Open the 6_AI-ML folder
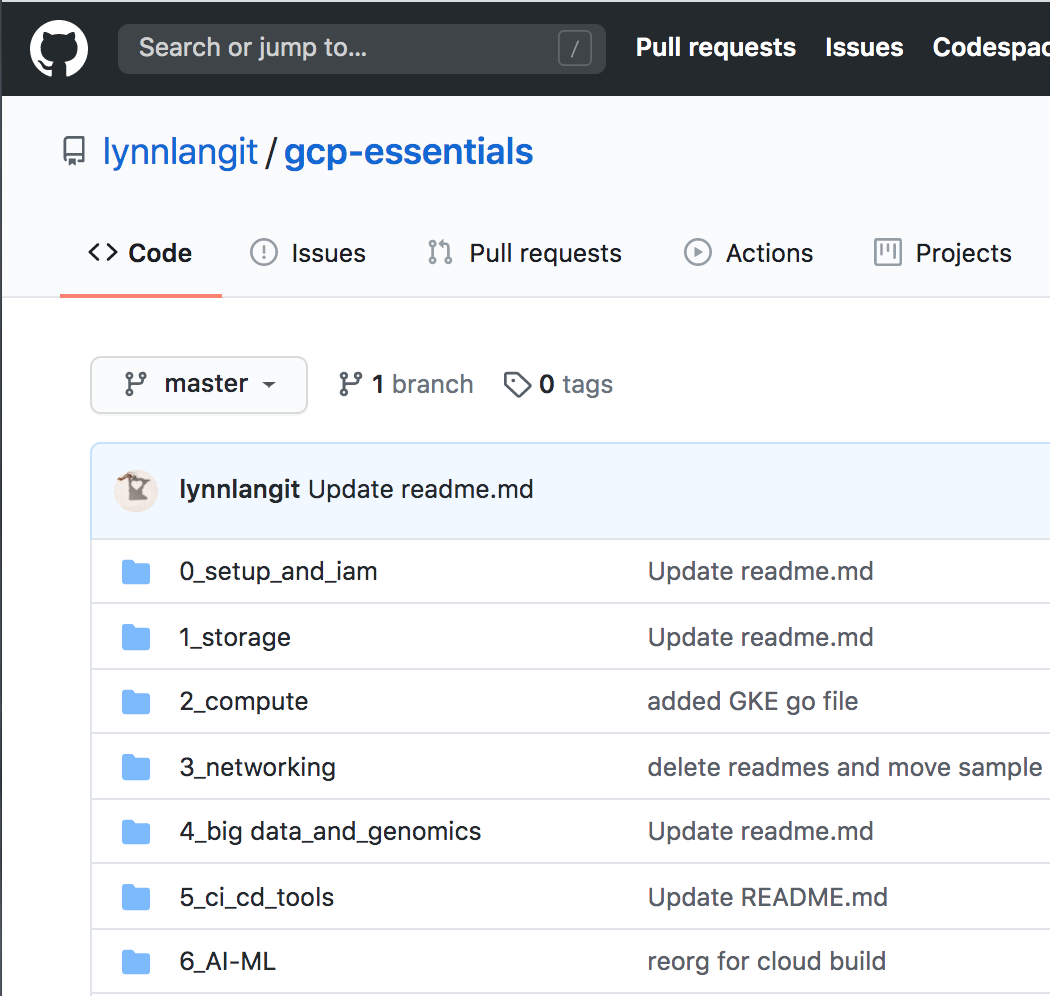1050x996 pixels. click(228, 962)
